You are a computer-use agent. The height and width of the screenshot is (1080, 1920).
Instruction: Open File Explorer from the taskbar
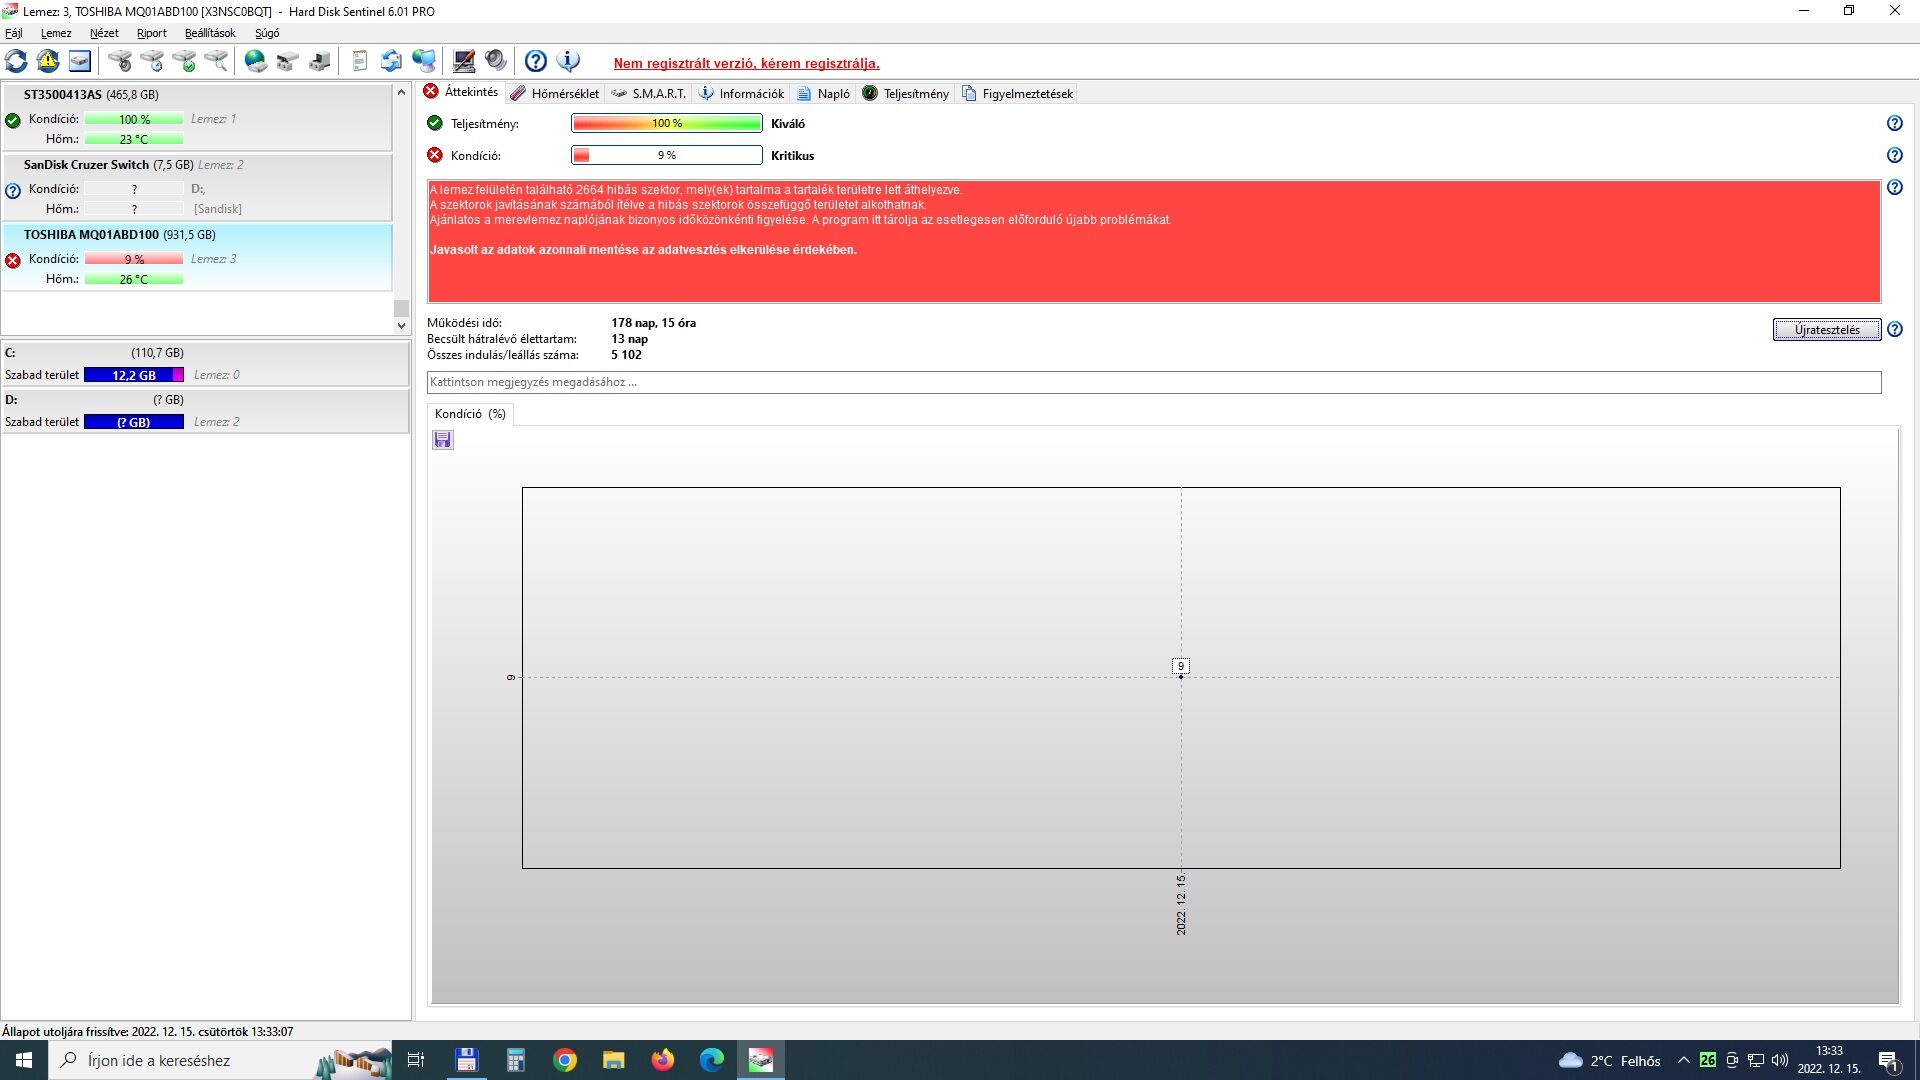(x=613, y=1060)
